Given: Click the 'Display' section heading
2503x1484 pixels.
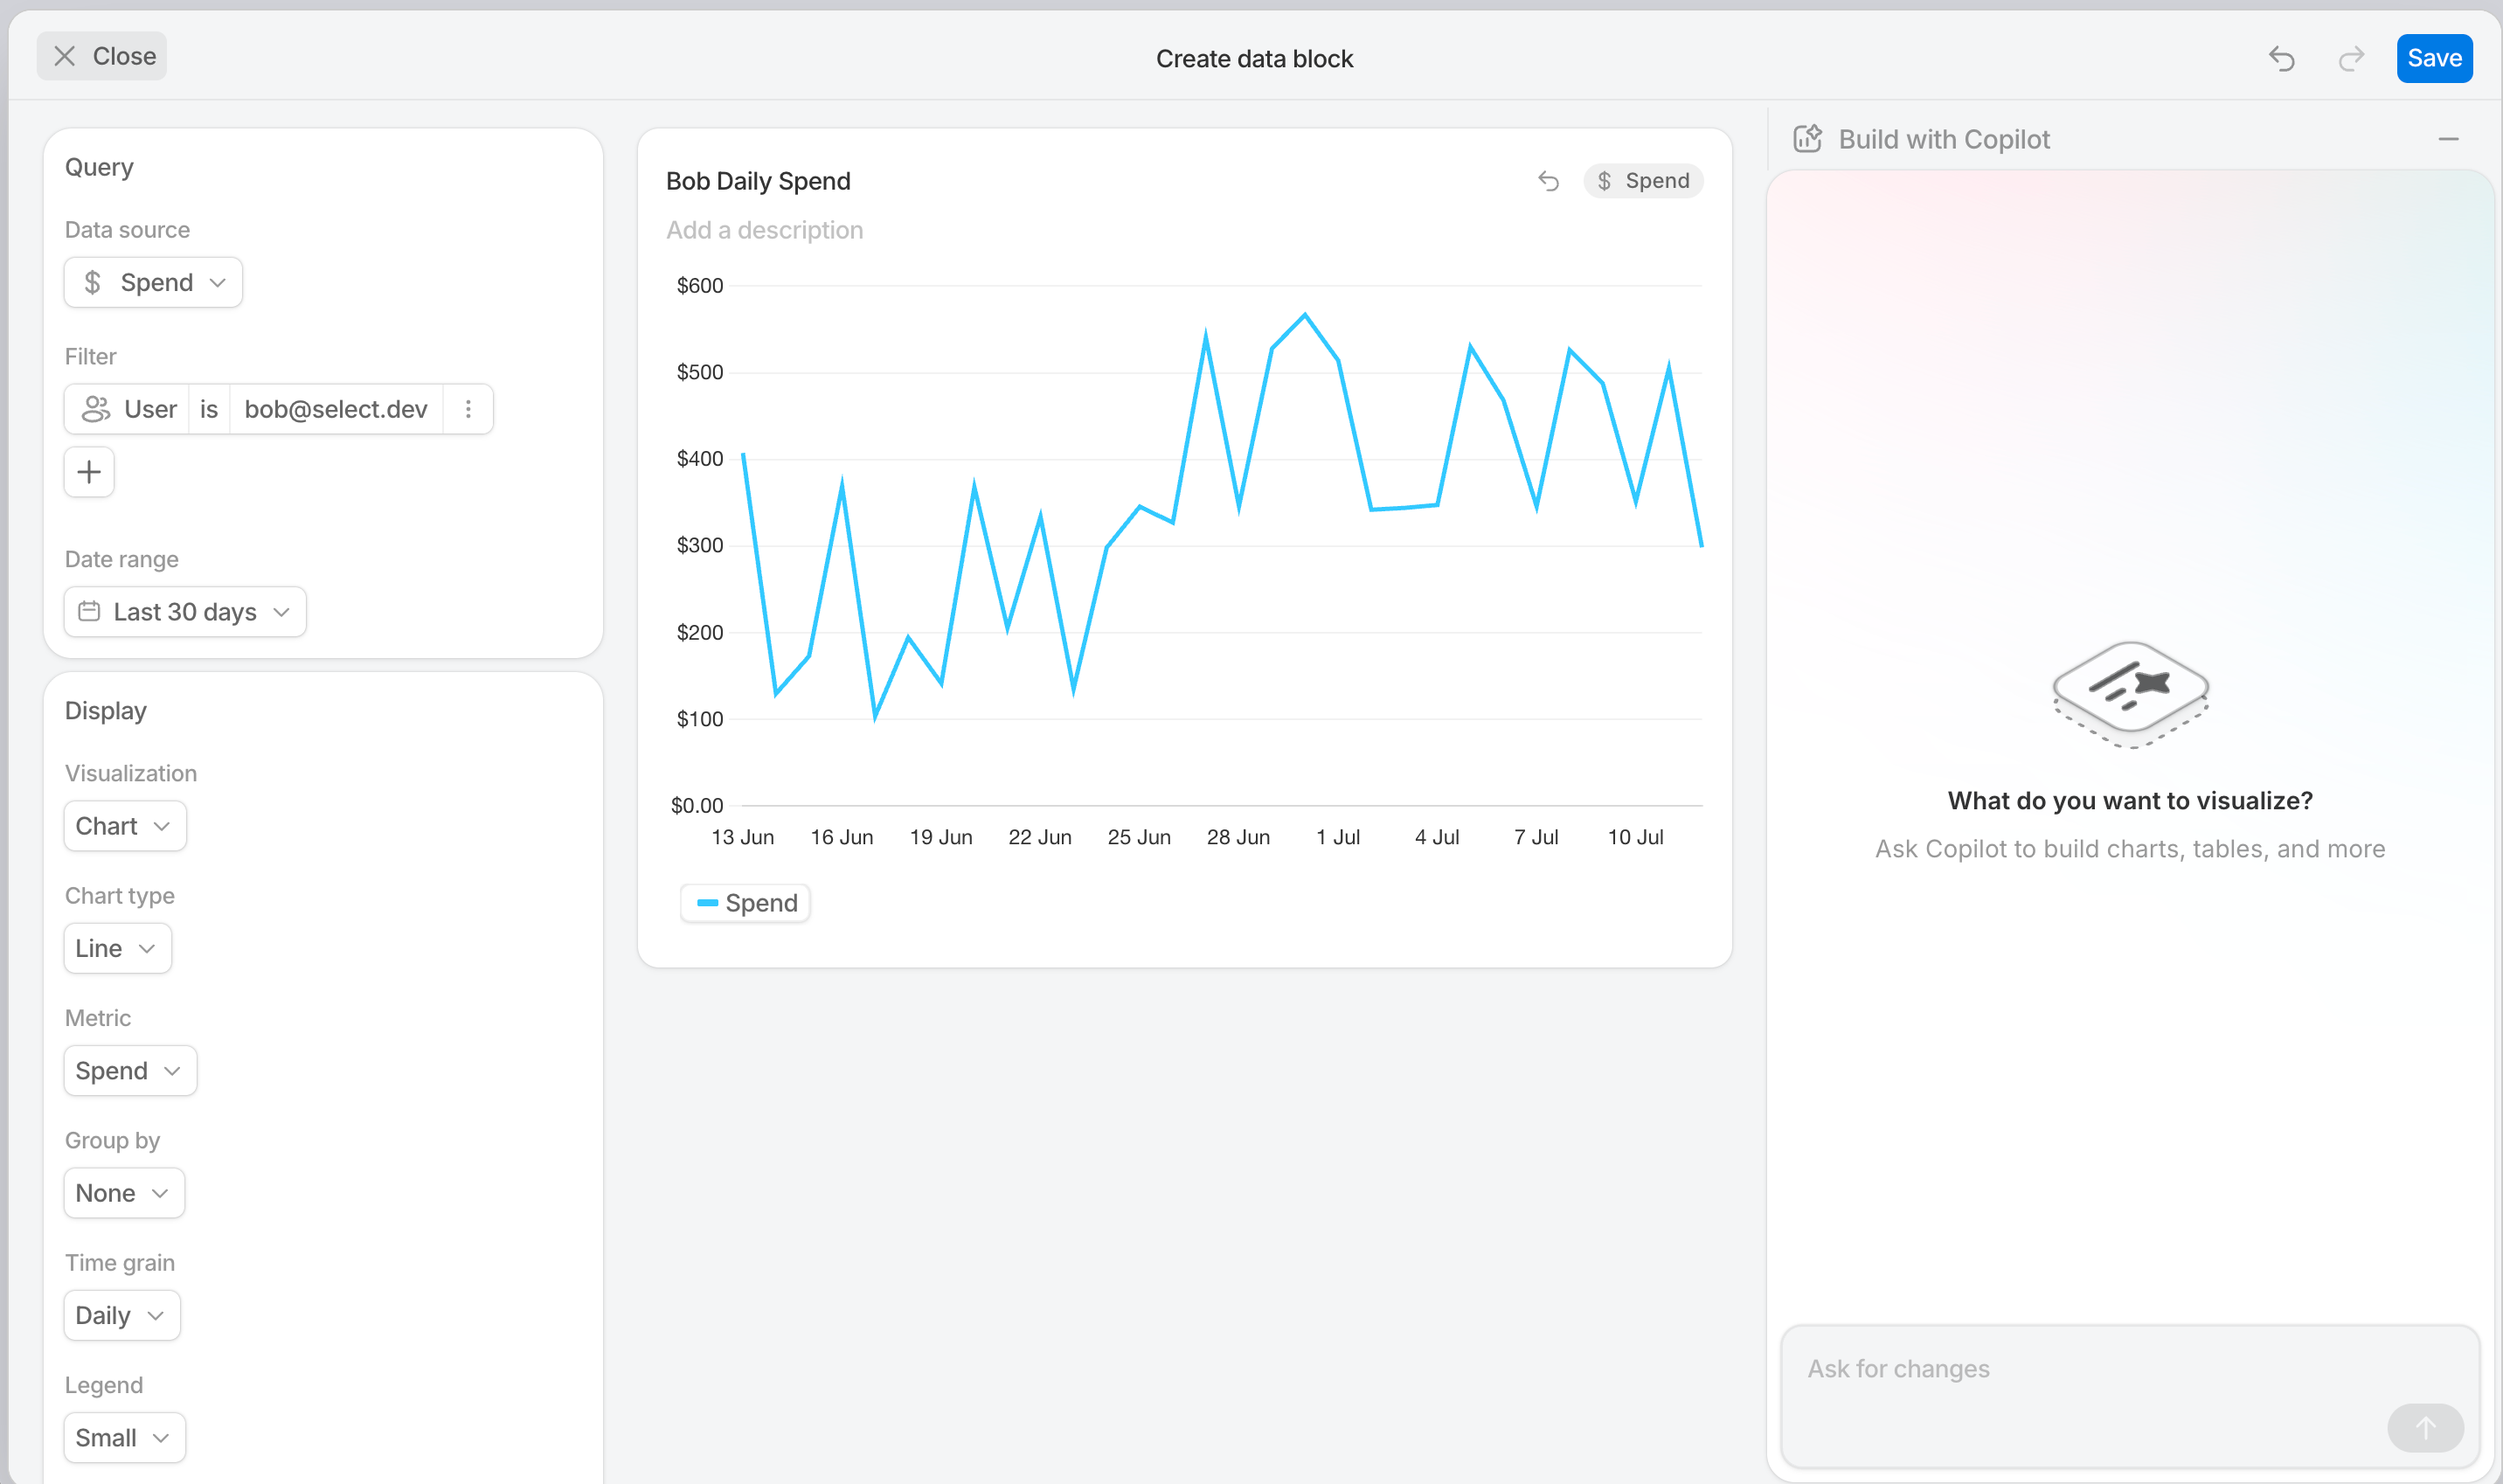Looking at the screenshot, I should tap(106, 711).
